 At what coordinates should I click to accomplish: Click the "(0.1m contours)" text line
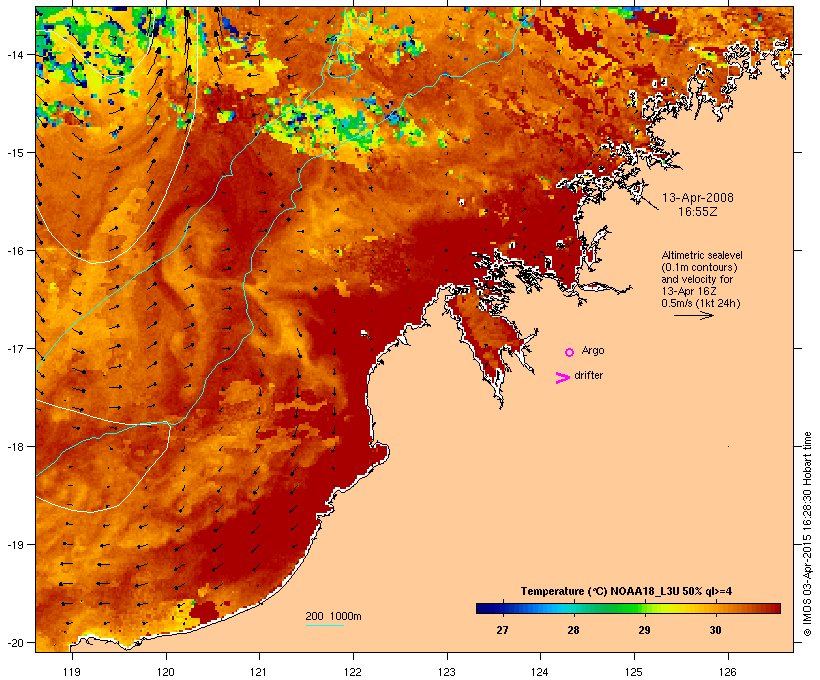[699, 267]
